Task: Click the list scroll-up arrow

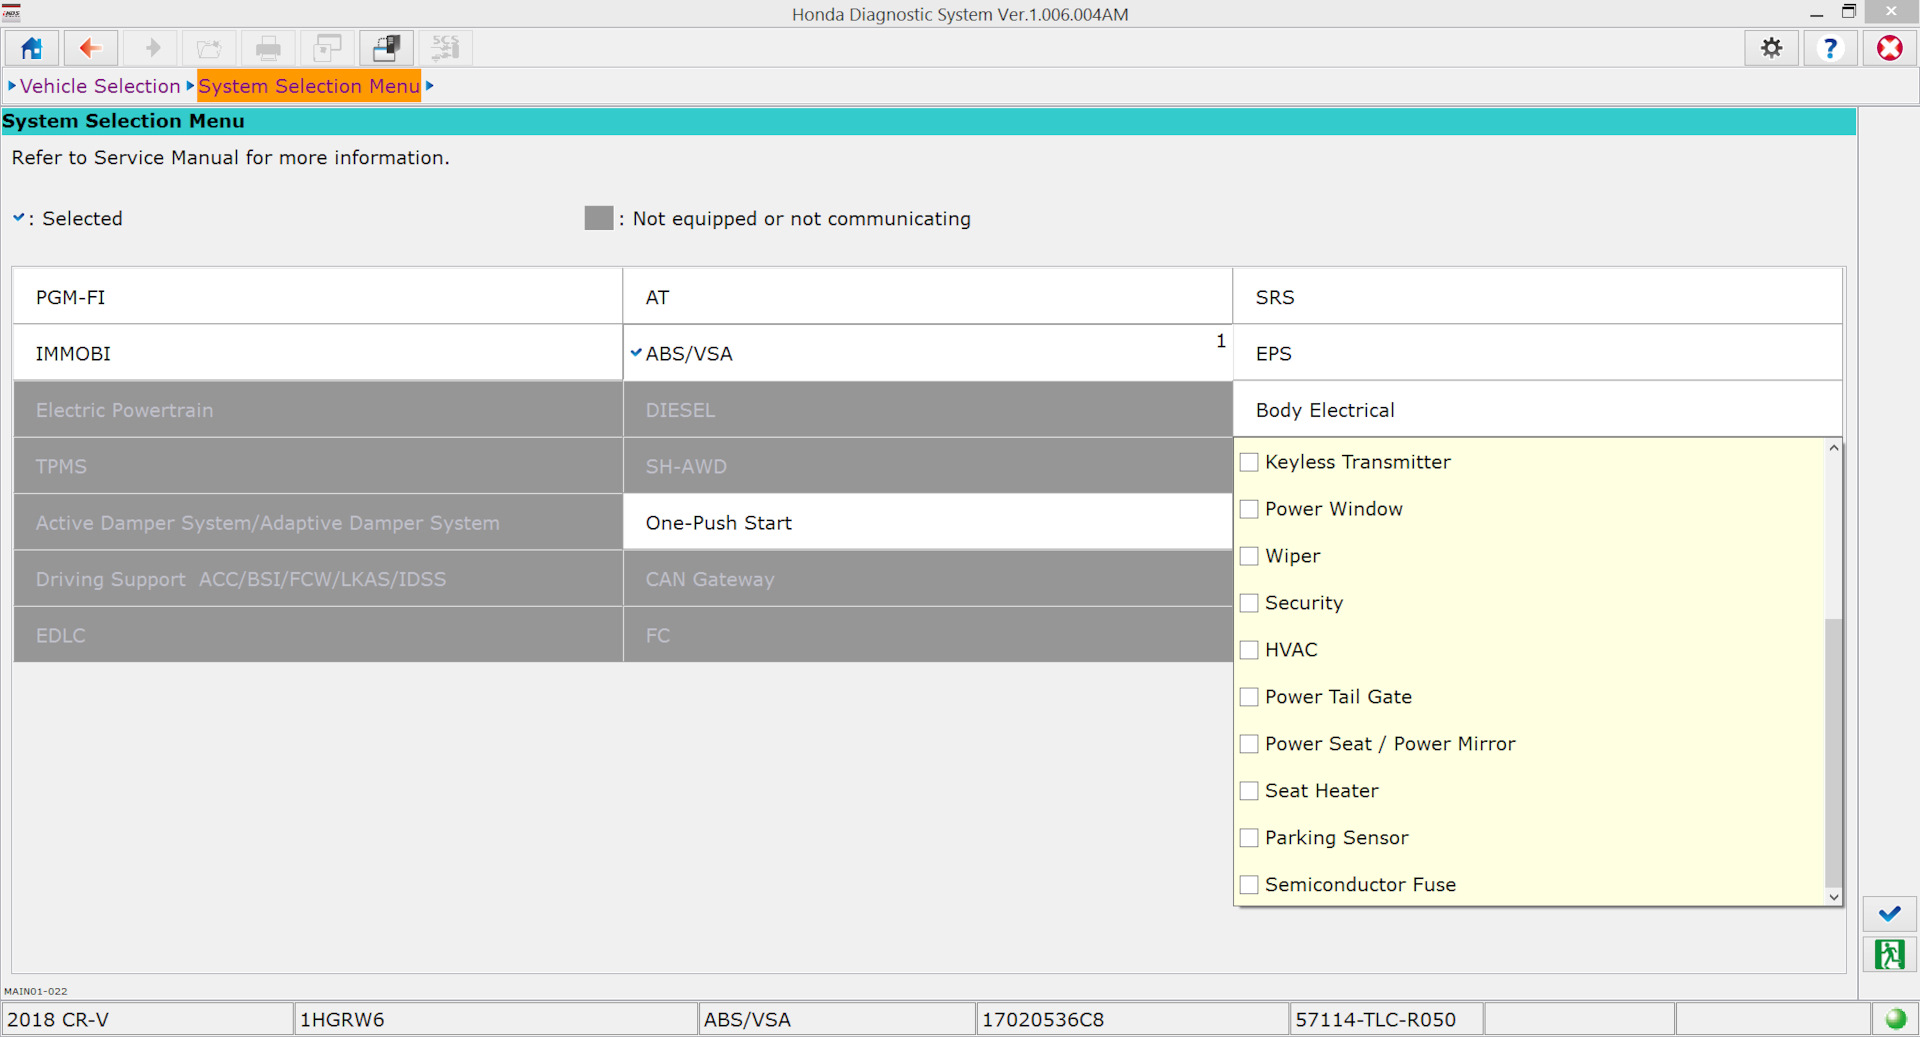Action: (1833, 448)
